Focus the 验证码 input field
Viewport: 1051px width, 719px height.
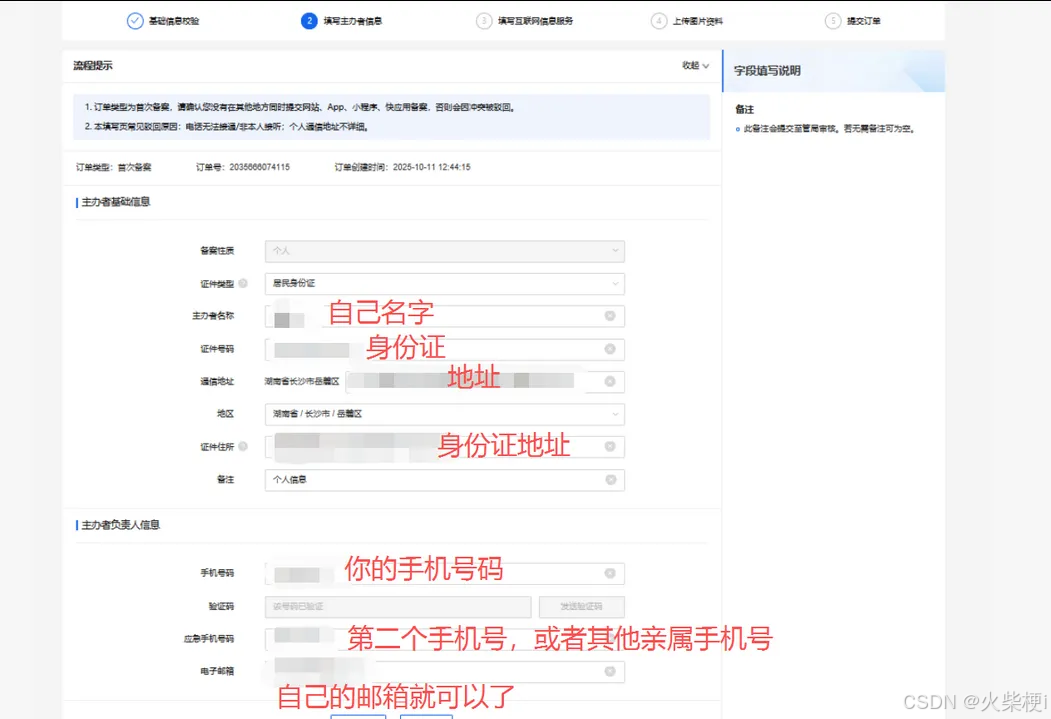coord(398,606)
